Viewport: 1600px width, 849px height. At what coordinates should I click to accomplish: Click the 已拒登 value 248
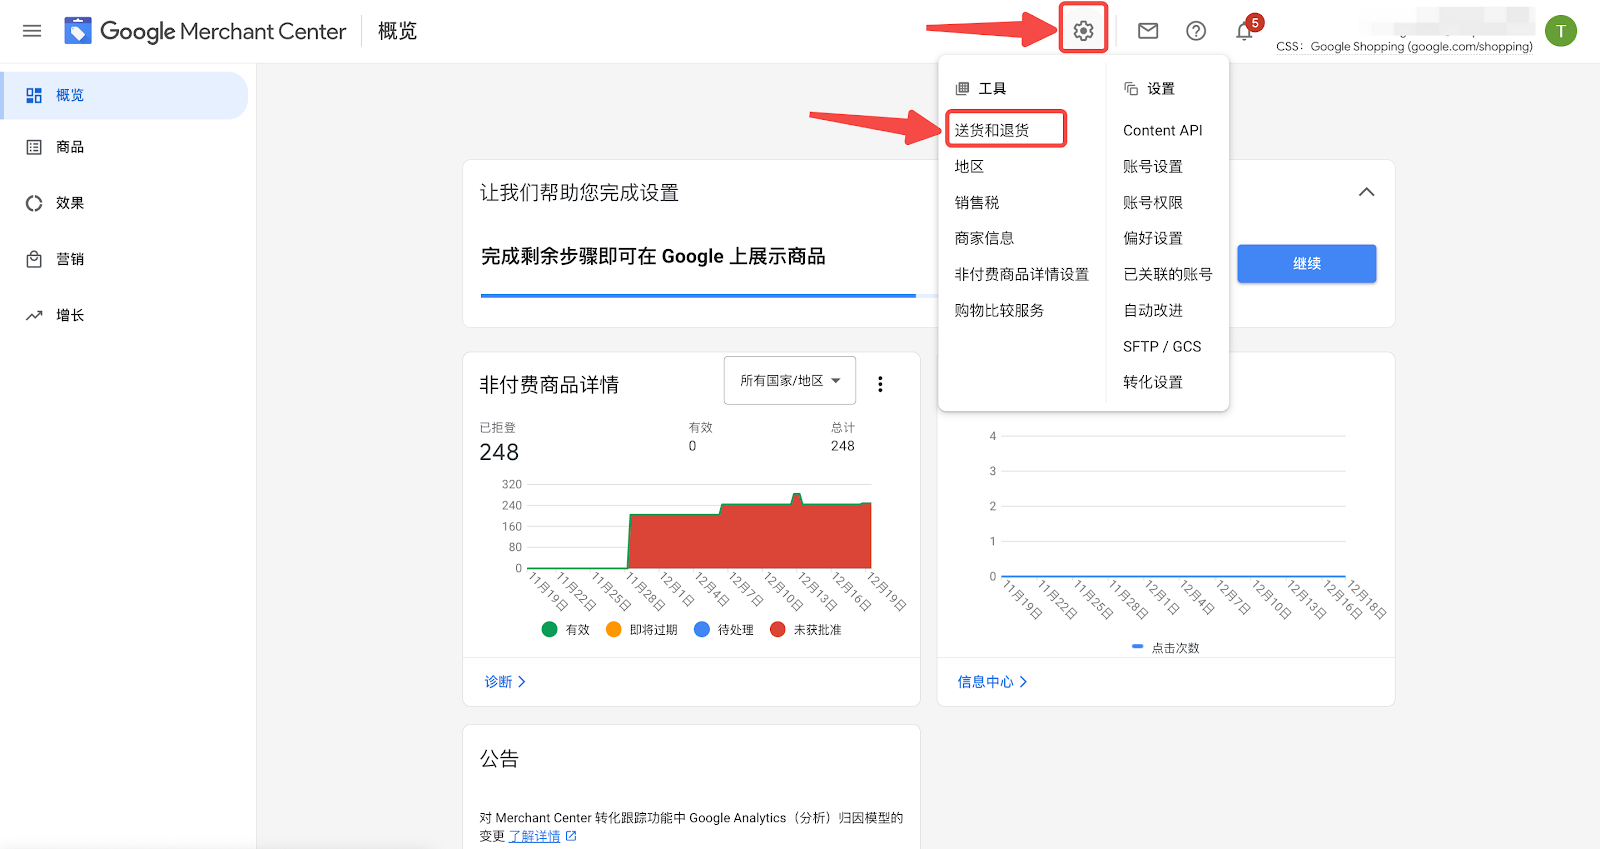coord(499,452)
